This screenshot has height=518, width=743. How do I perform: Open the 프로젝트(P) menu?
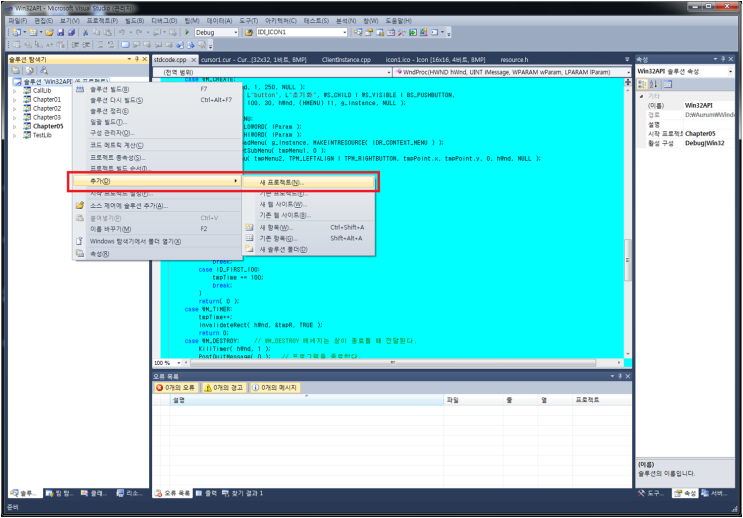pos(102,21)
